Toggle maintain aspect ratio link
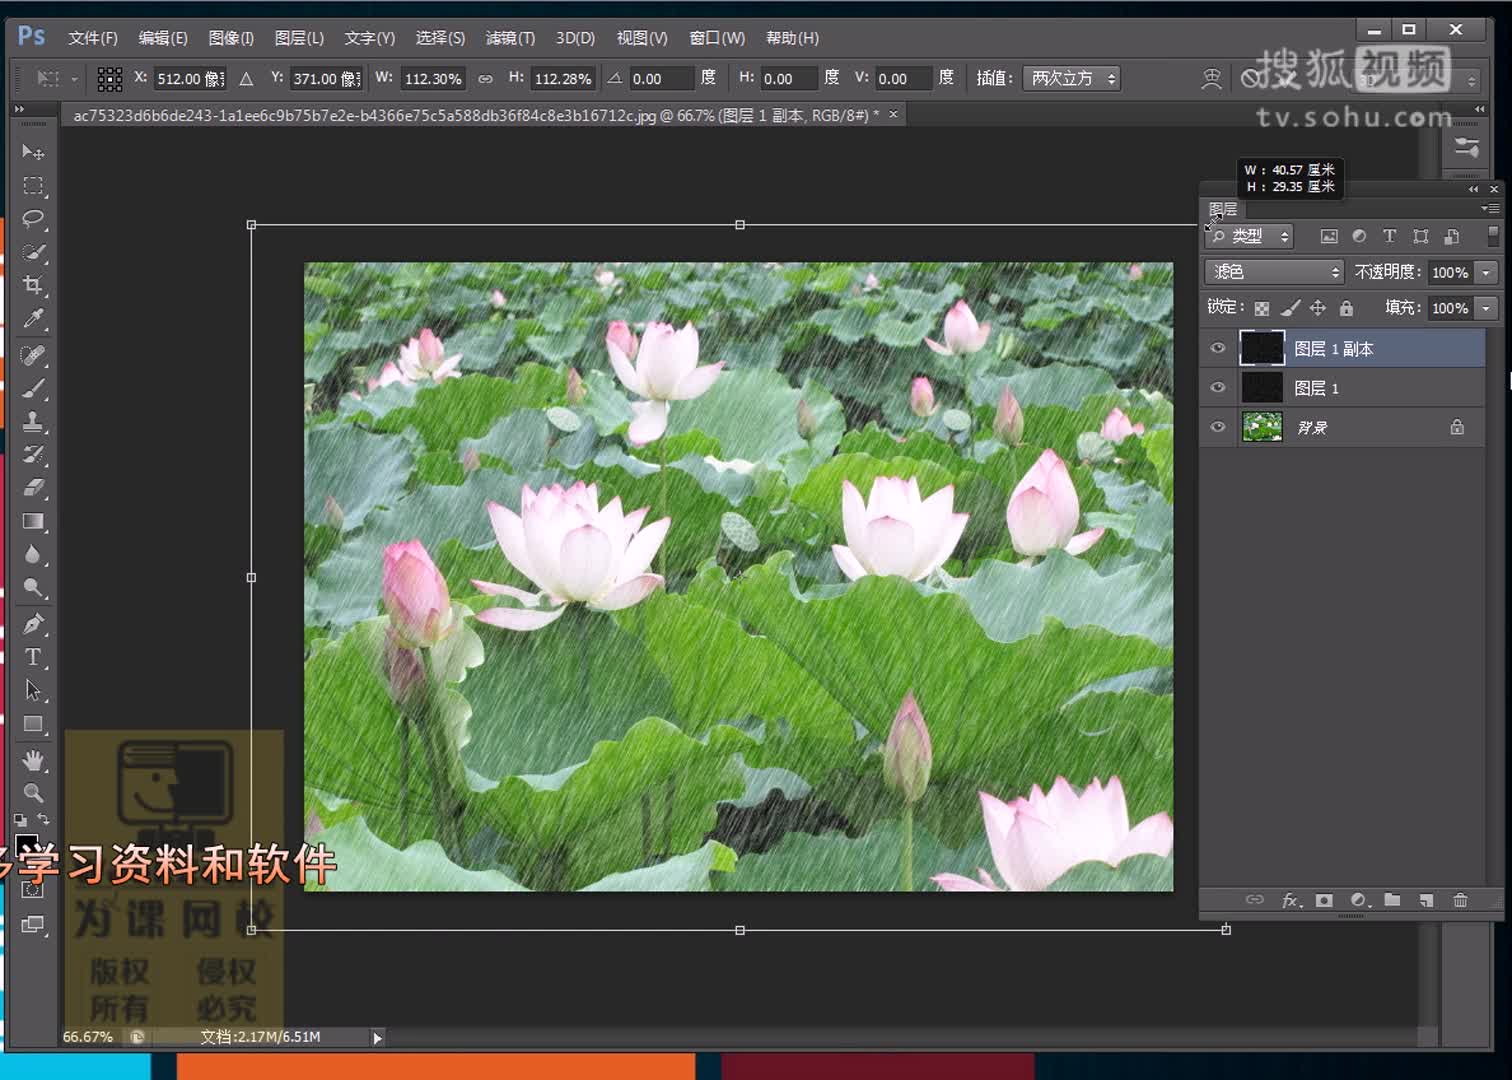 (x=485, y=78)
